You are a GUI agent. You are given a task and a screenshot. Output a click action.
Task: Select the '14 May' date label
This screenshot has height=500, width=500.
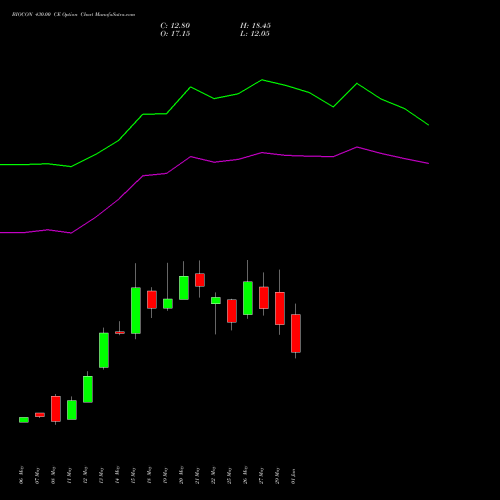point(118,475)
